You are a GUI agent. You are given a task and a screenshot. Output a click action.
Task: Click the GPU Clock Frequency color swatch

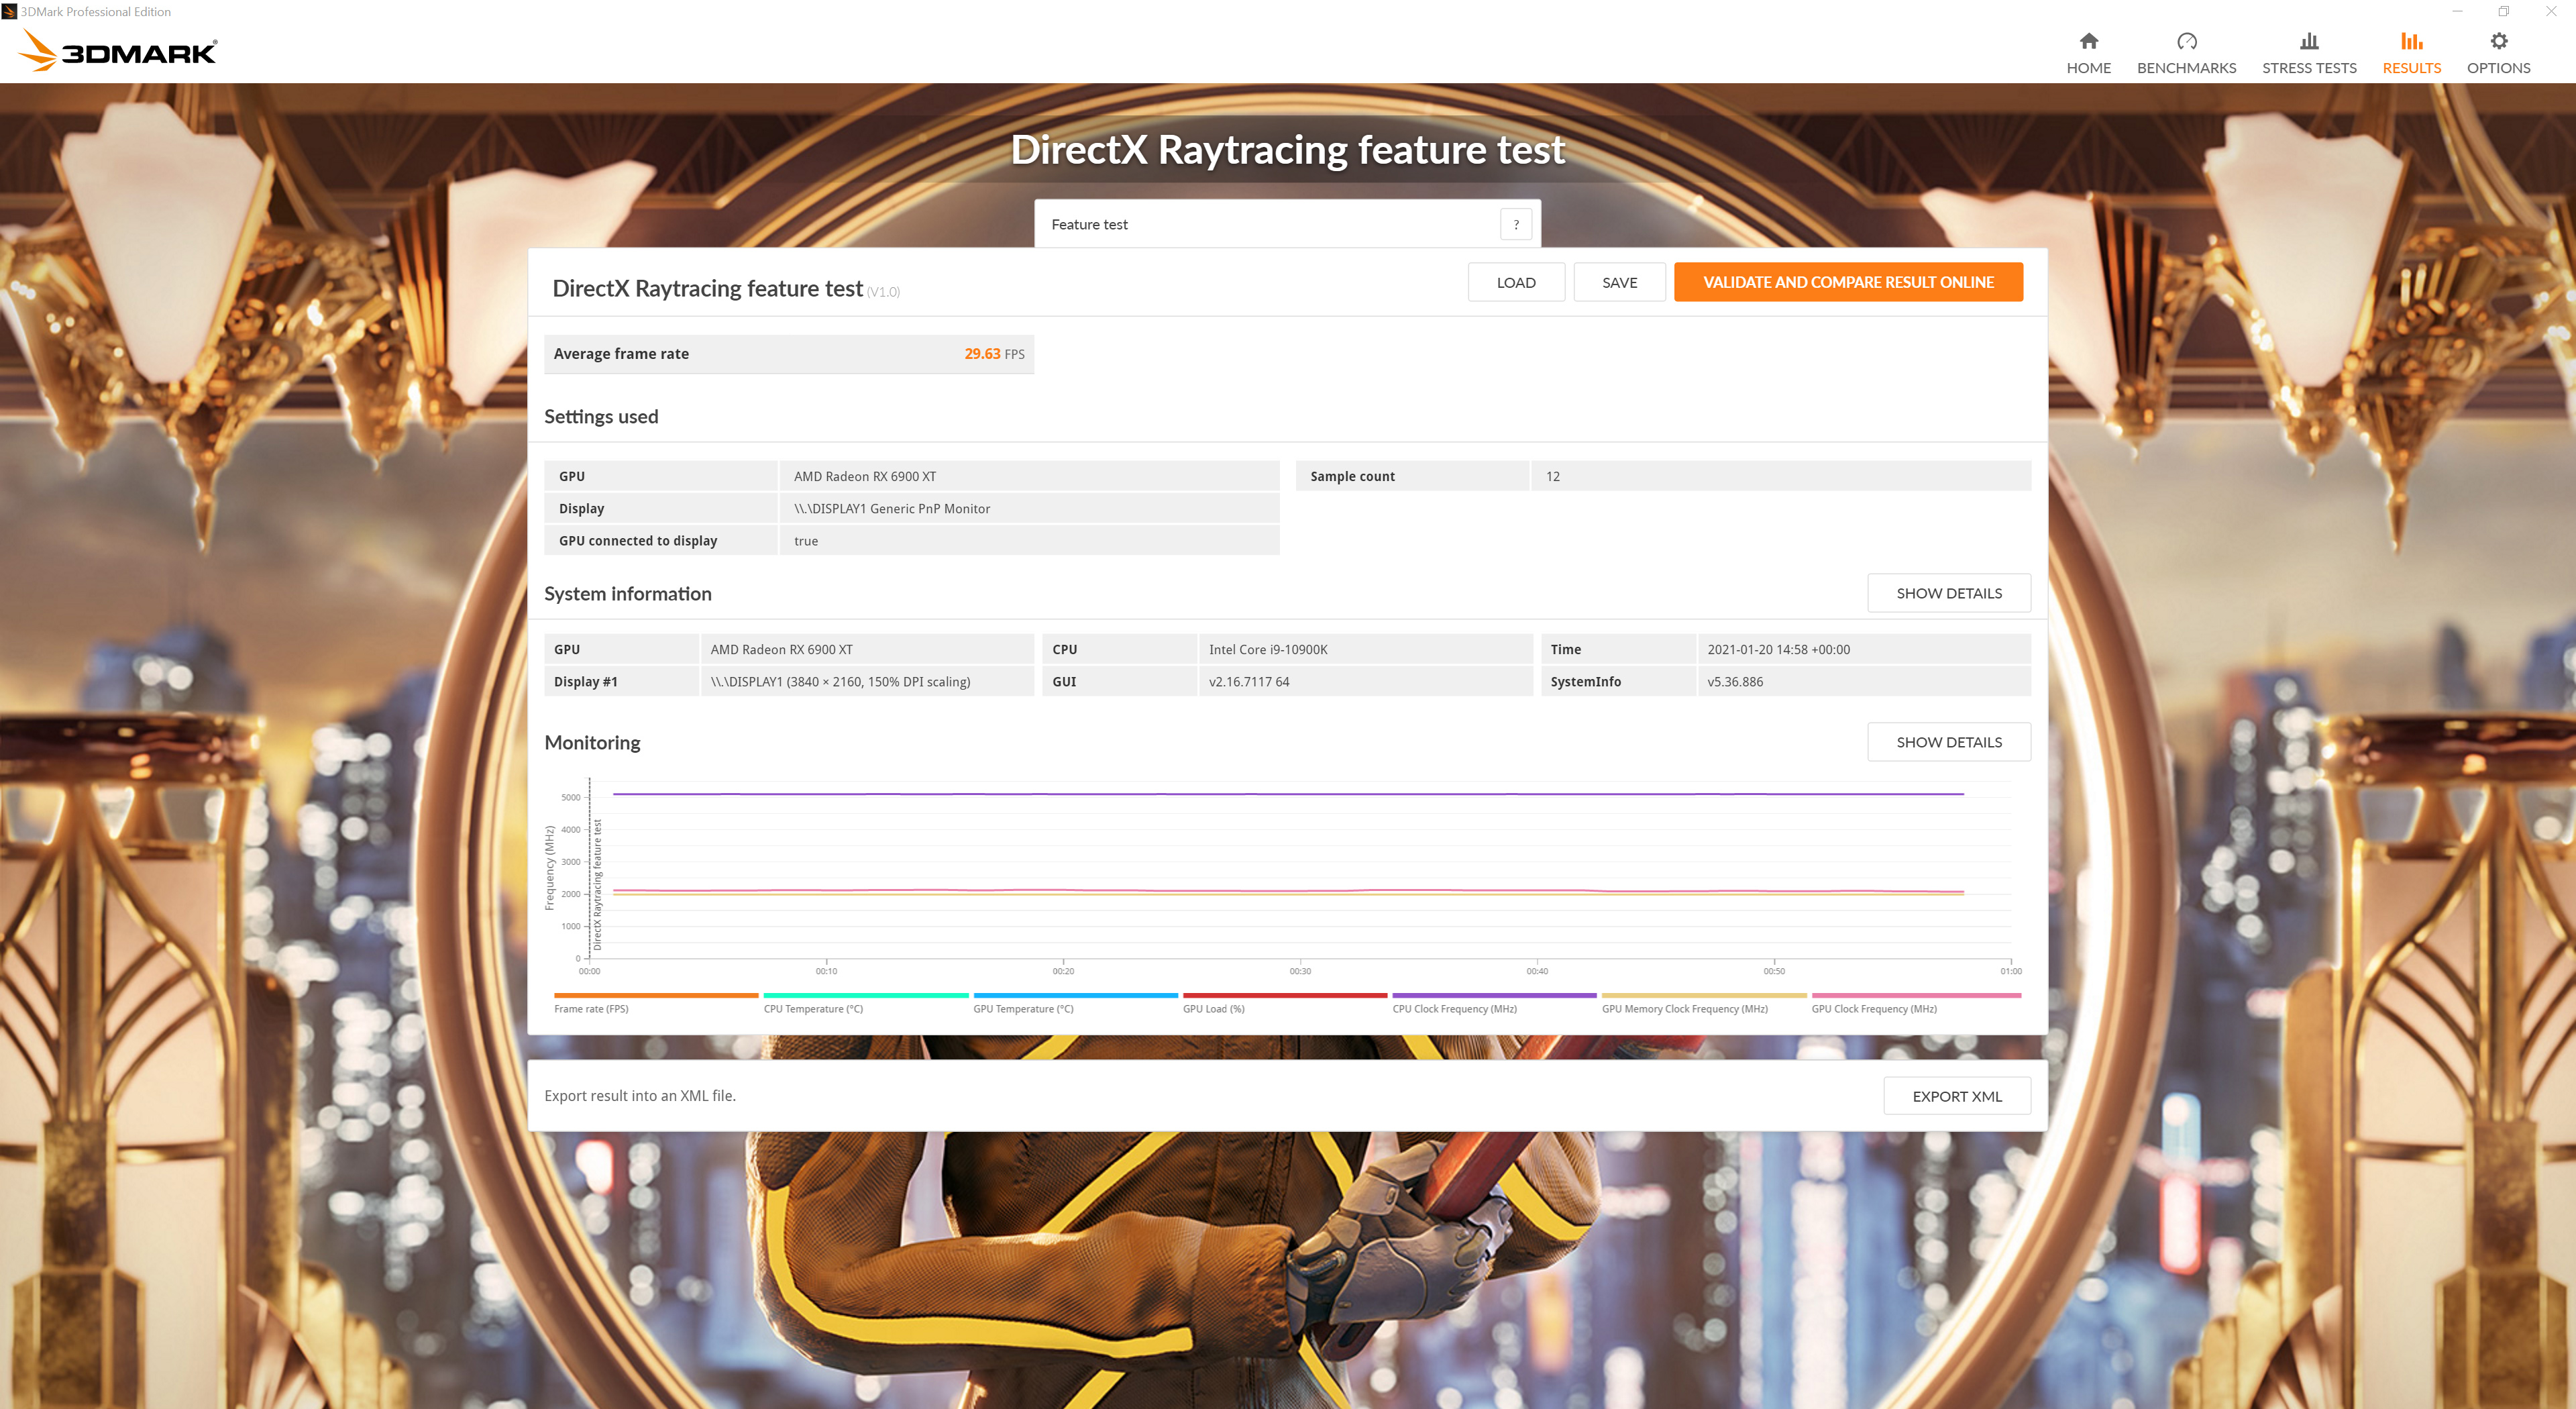[1915, 995]
